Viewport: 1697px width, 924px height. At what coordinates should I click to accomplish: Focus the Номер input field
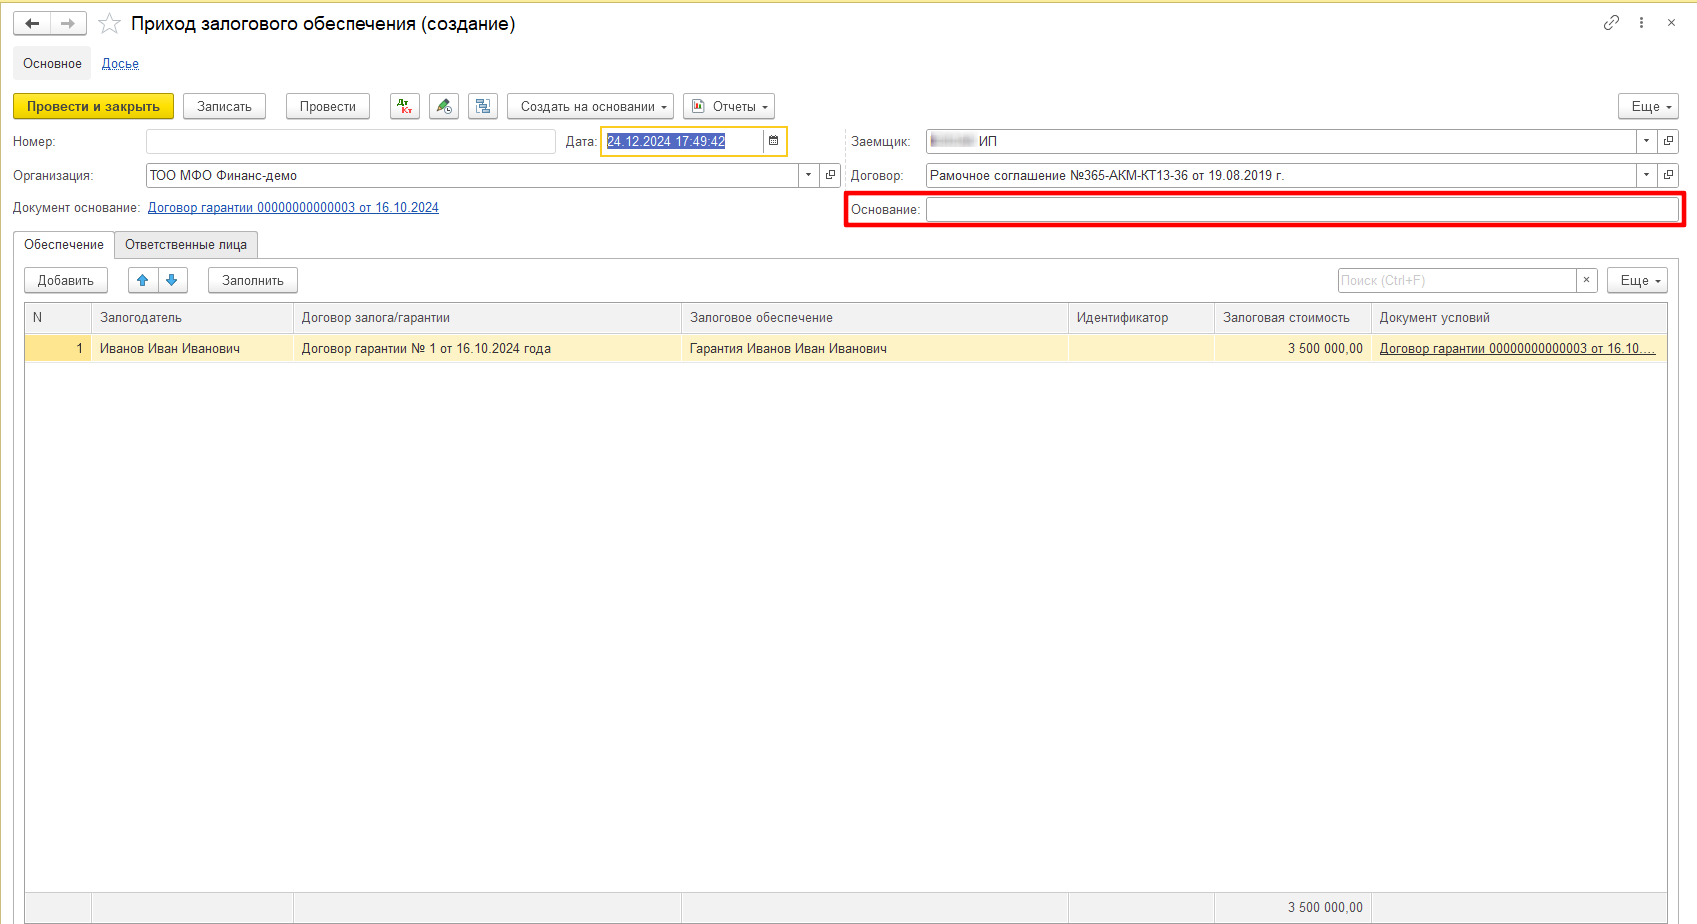click(x=350, y=141)
